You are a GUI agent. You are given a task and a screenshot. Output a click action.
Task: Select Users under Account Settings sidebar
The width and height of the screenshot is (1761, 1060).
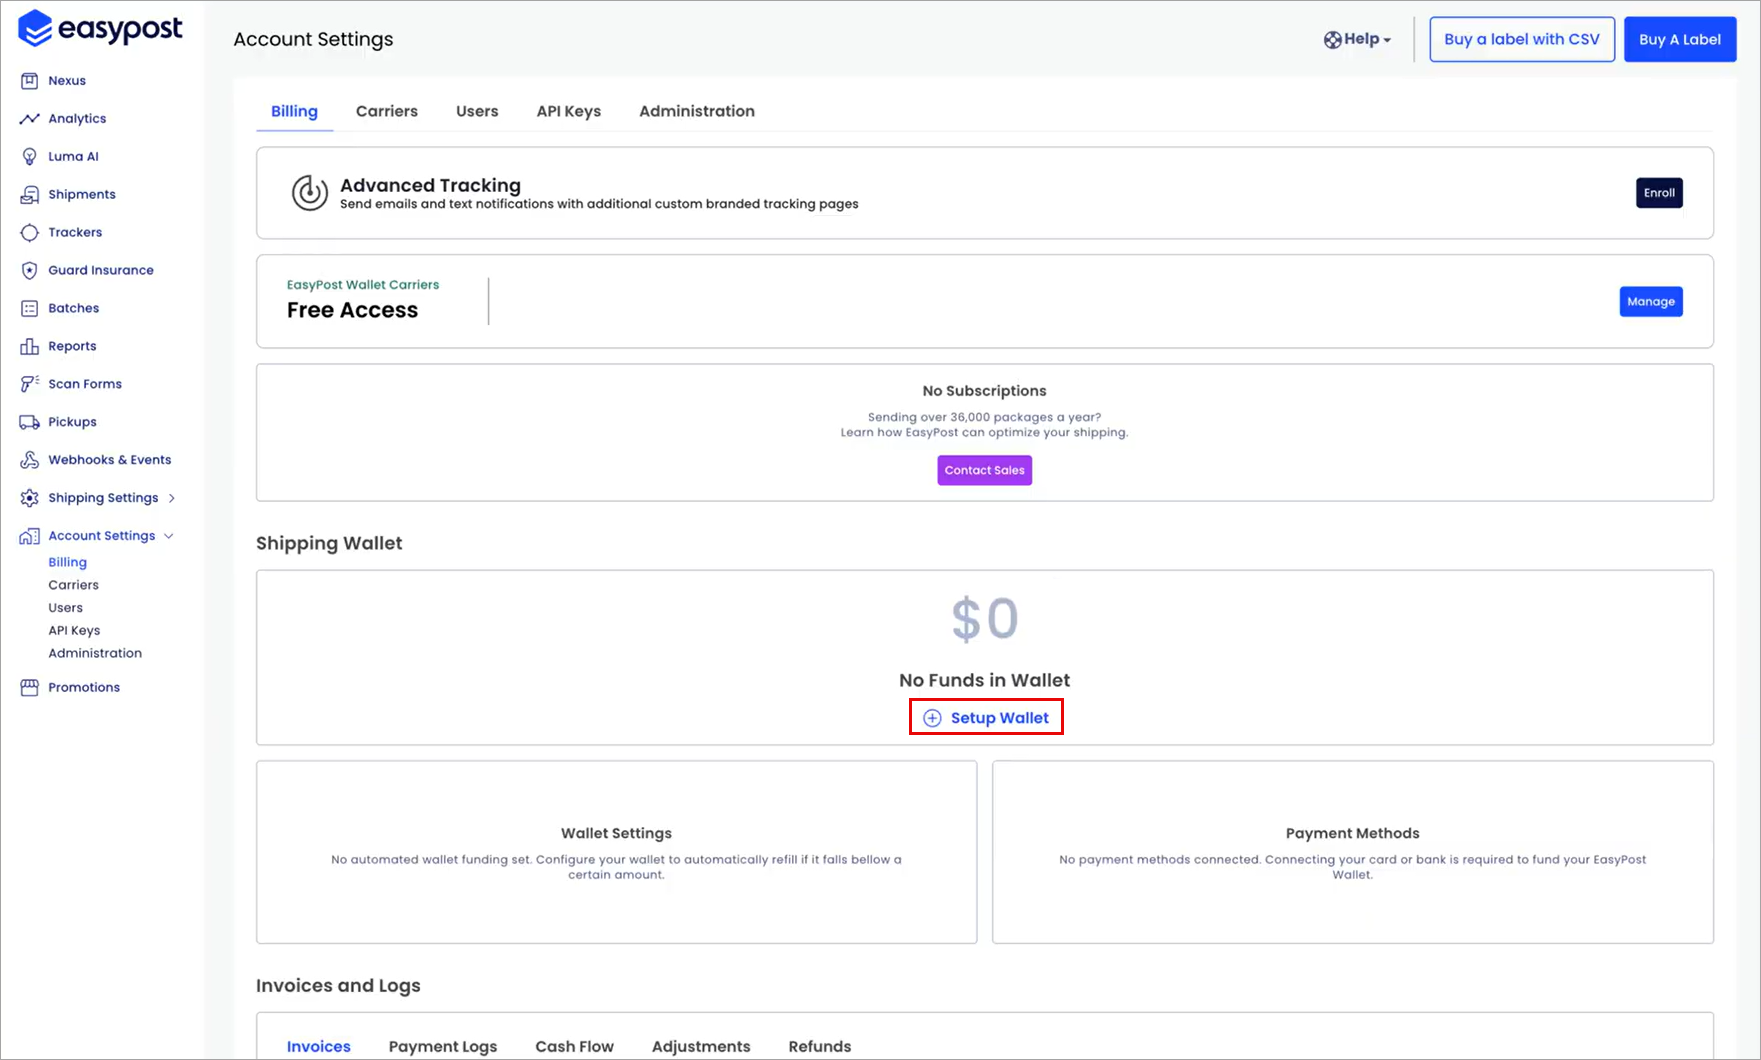[66, 608]
